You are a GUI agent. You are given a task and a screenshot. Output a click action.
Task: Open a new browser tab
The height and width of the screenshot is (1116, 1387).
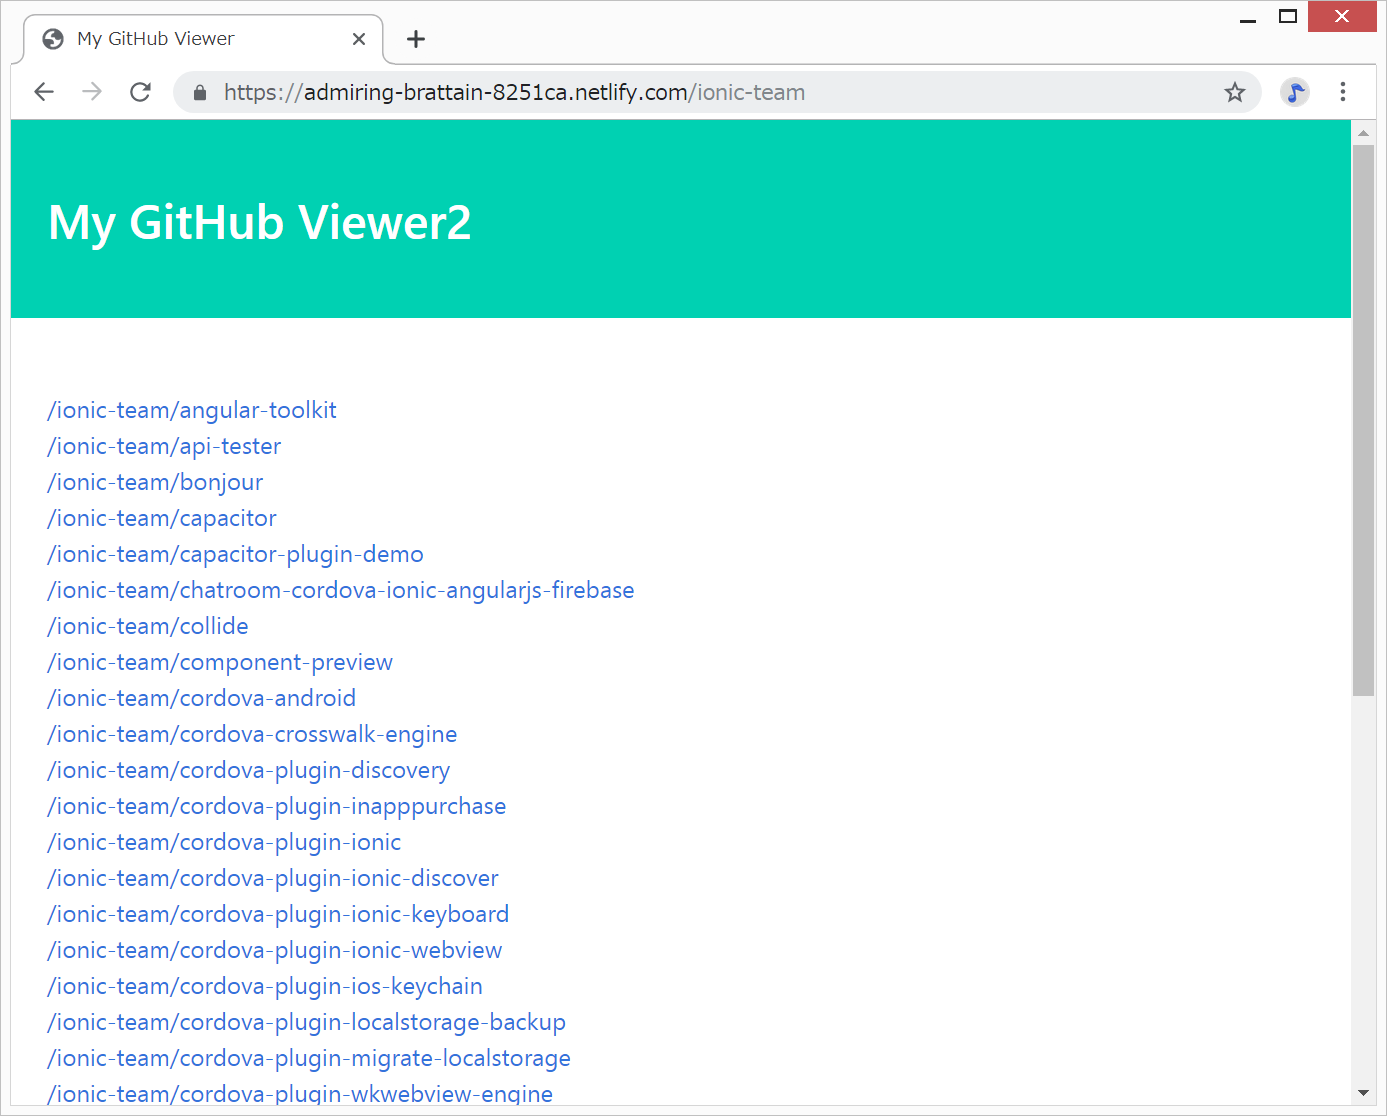point(416,39)
